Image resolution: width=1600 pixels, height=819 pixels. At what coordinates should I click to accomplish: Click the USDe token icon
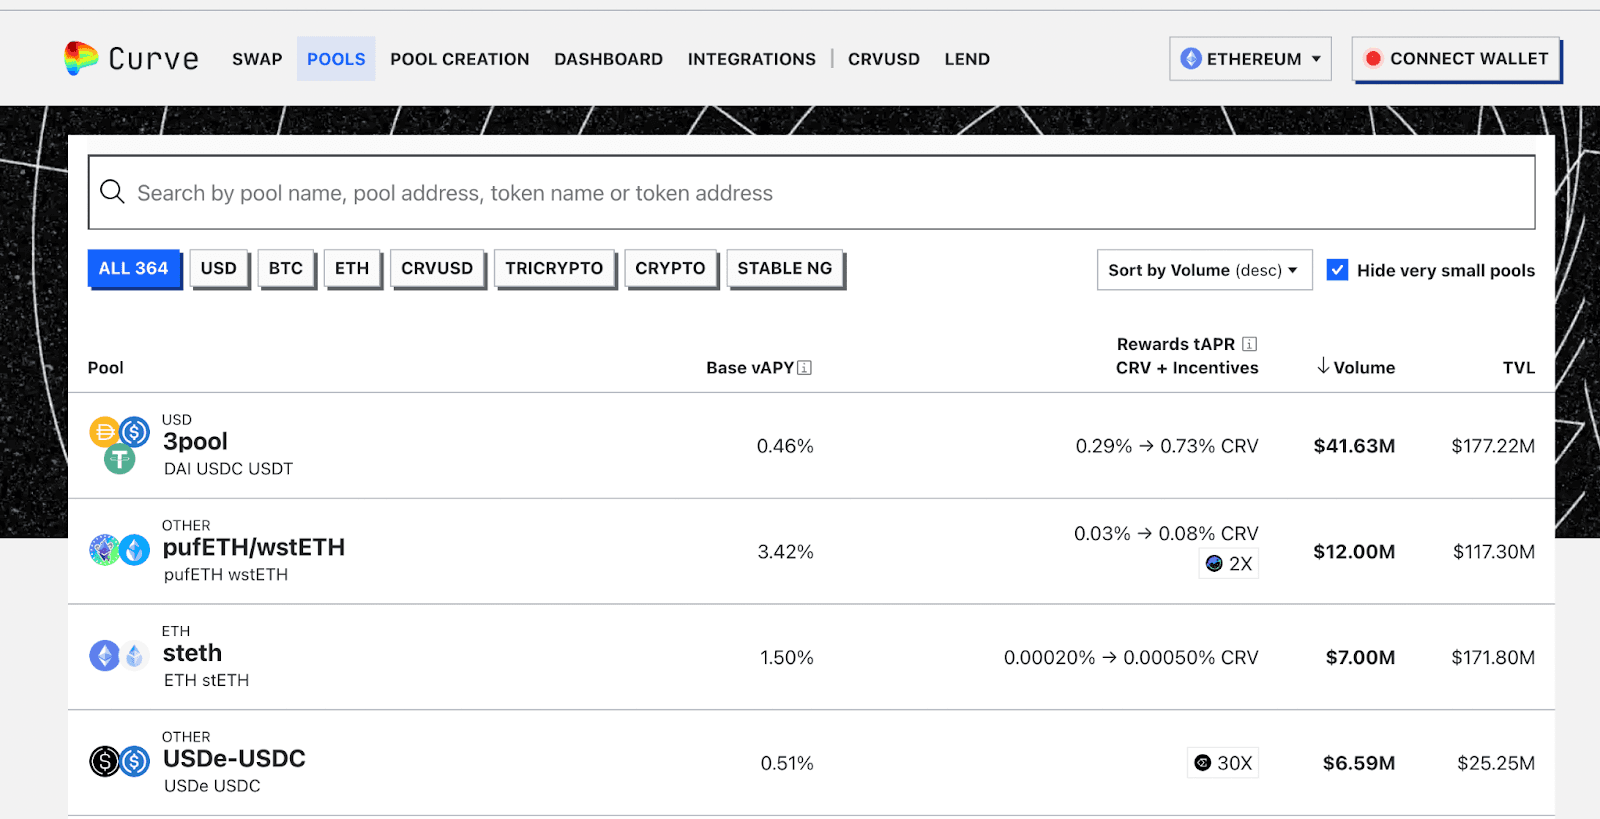pyautogui.click(x=104, y=762)
